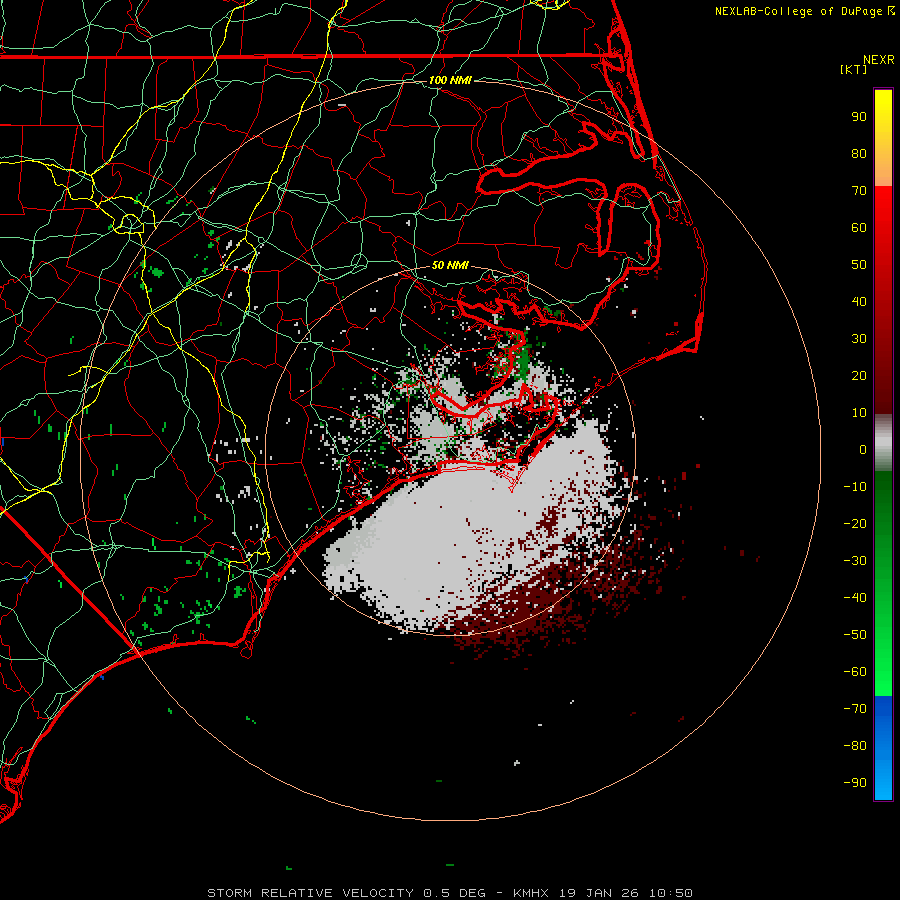
Task: Click the -60 value on velocity scale
Action: tap(855, 672)
